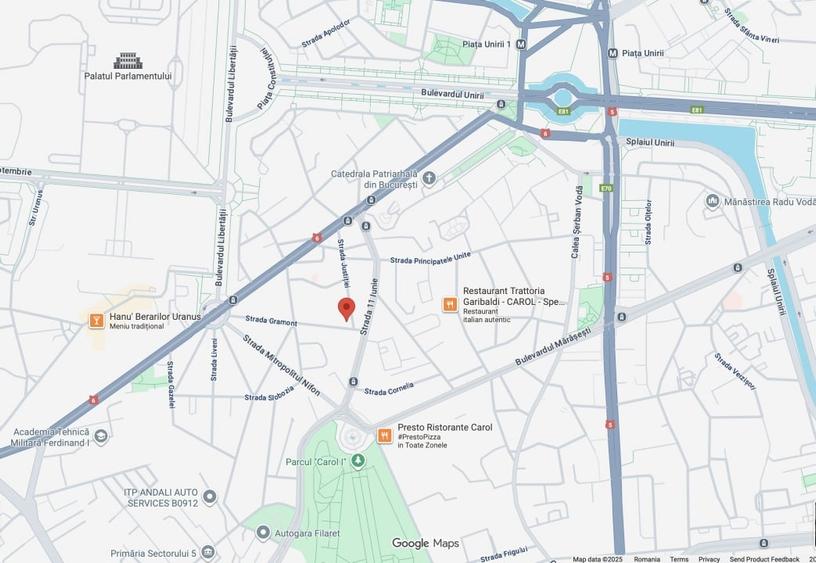Viewport: 816px width, 563px height.
Task: Select the Piața Unirii metro icon
Action: tap(613, 53)
